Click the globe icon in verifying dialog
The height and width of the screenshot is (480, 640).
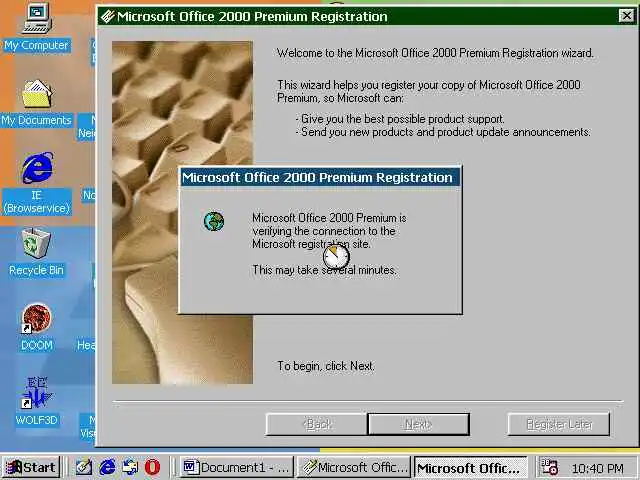click(x=214, y=221)
